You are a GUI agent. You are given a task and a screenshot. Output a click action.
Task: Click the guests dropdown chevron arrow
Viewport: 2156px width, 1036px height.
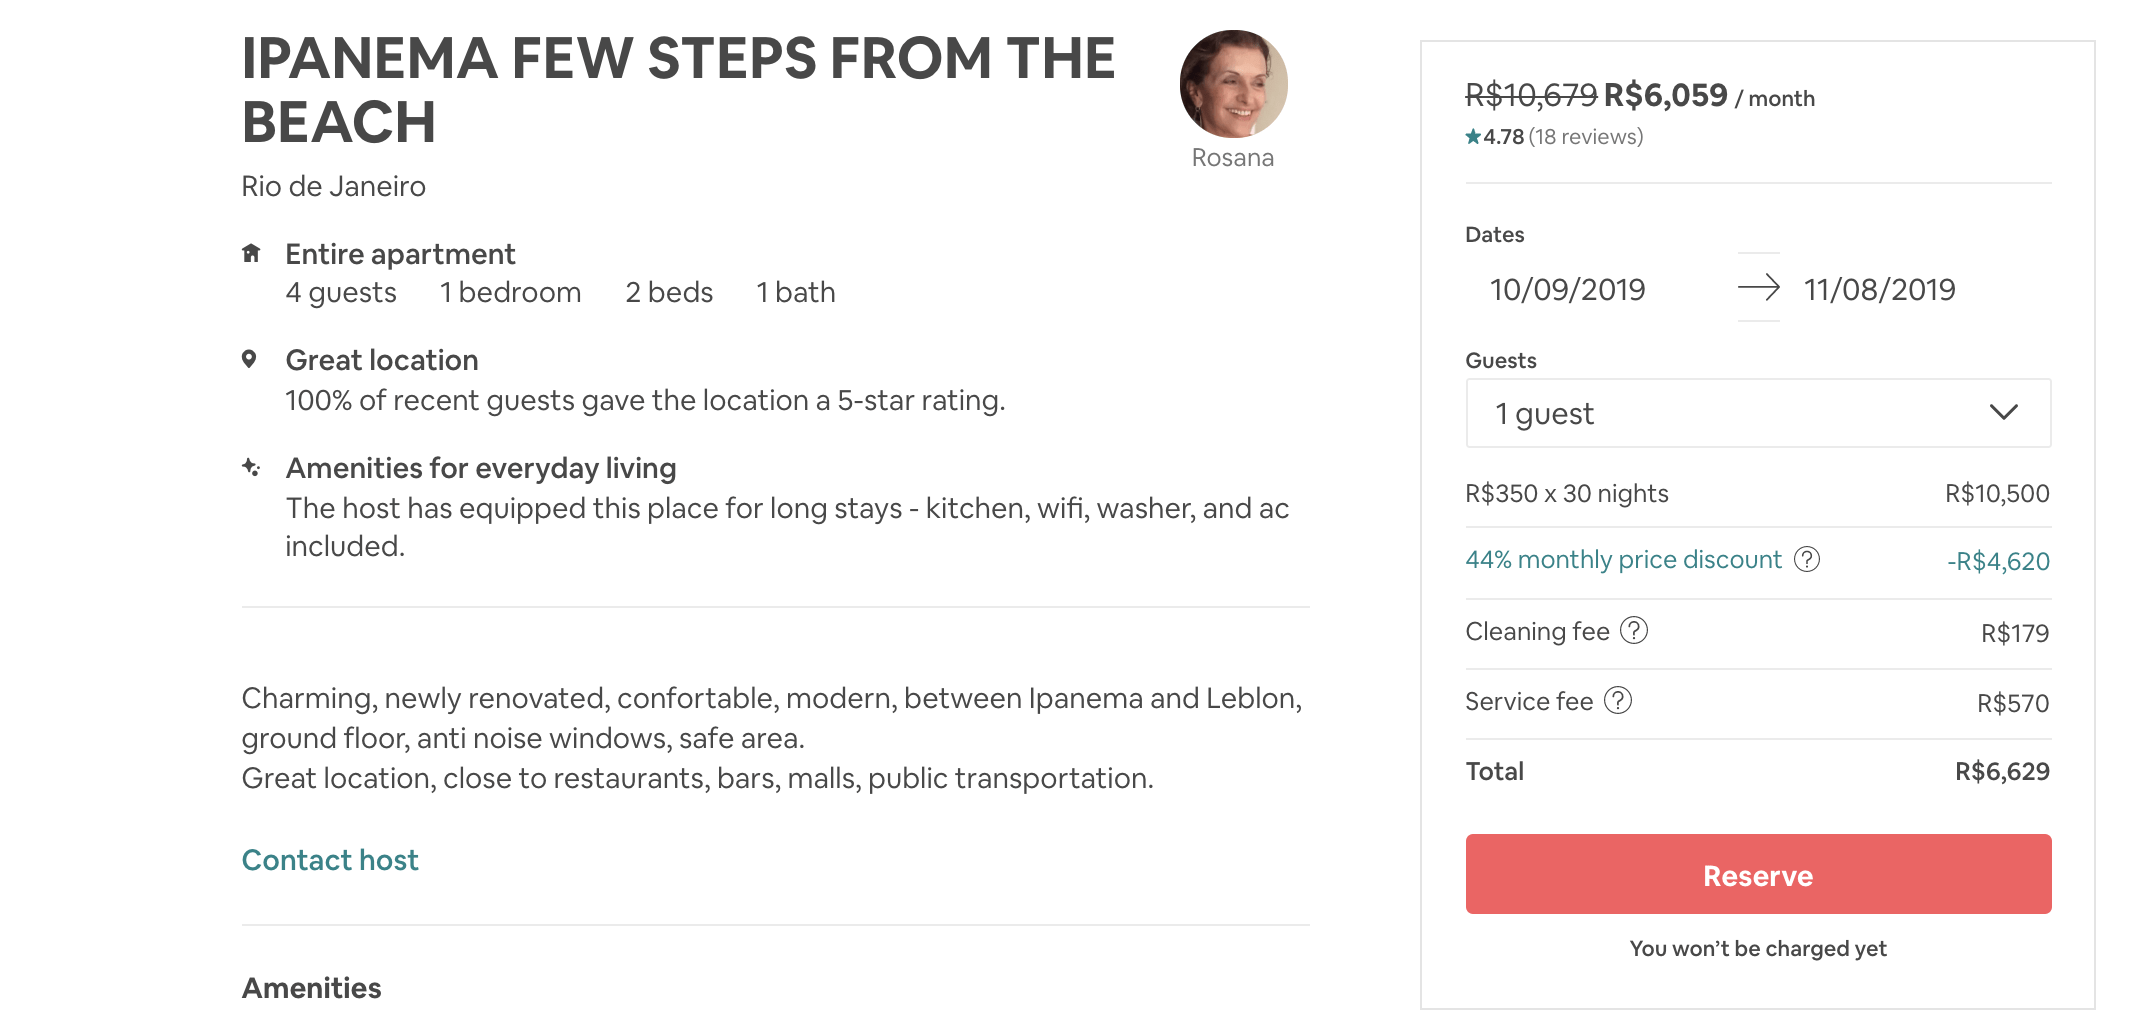(2004, 413)
